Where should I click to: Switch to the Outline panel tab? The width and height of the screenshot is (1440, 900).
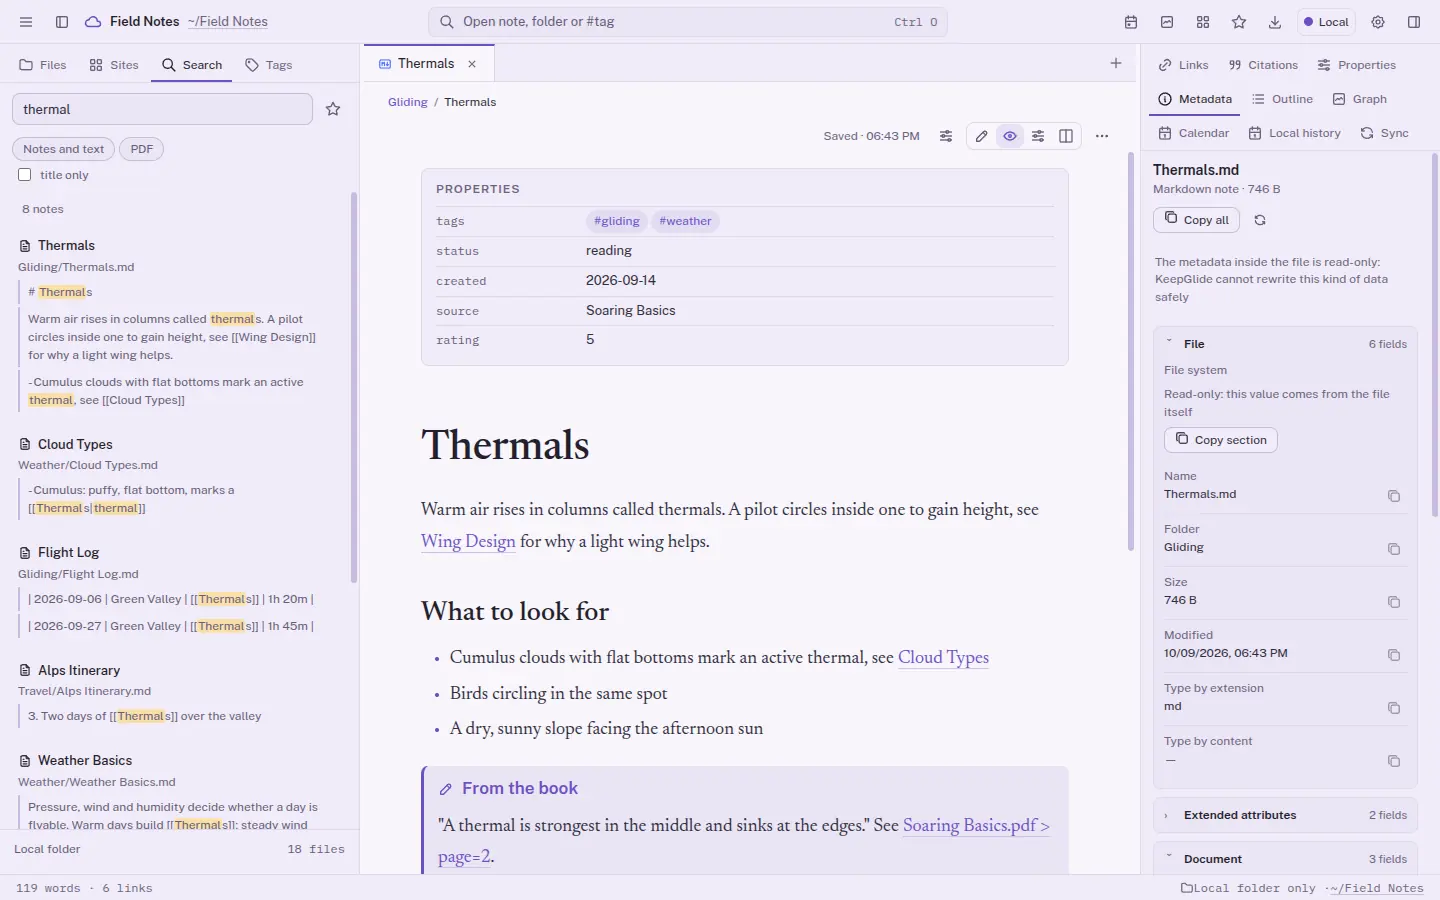pos(1282,99)
